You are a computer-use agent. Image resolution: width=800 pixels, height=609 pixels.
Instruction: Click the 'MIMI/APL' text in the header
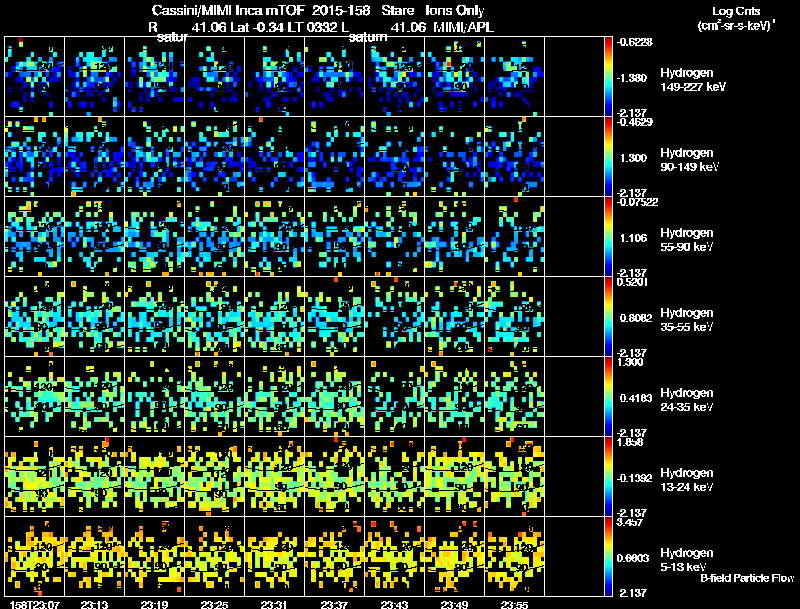[x=464, y=27]
